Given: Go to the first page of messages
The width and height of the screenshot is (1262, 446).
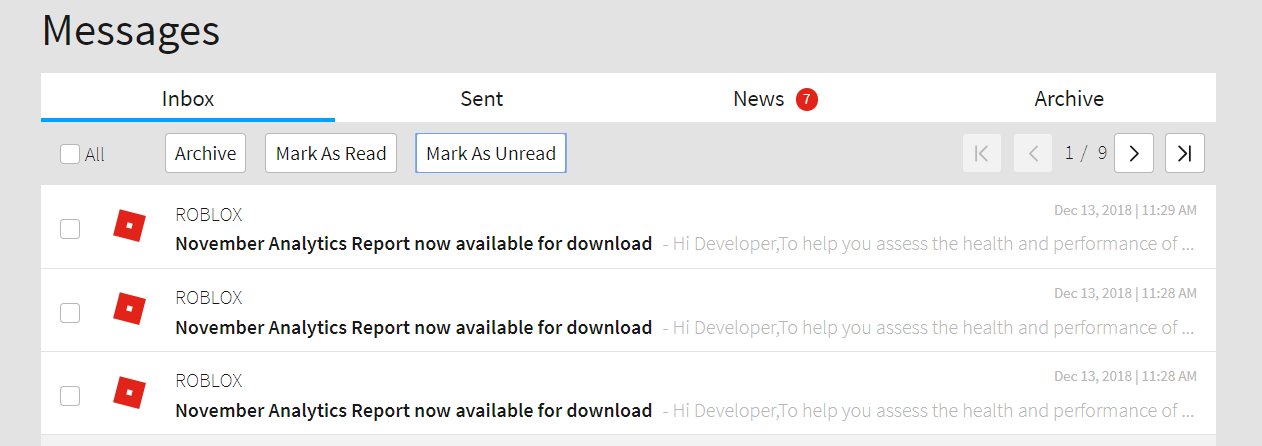Looking at the screenshot, I should coord(982,153).
